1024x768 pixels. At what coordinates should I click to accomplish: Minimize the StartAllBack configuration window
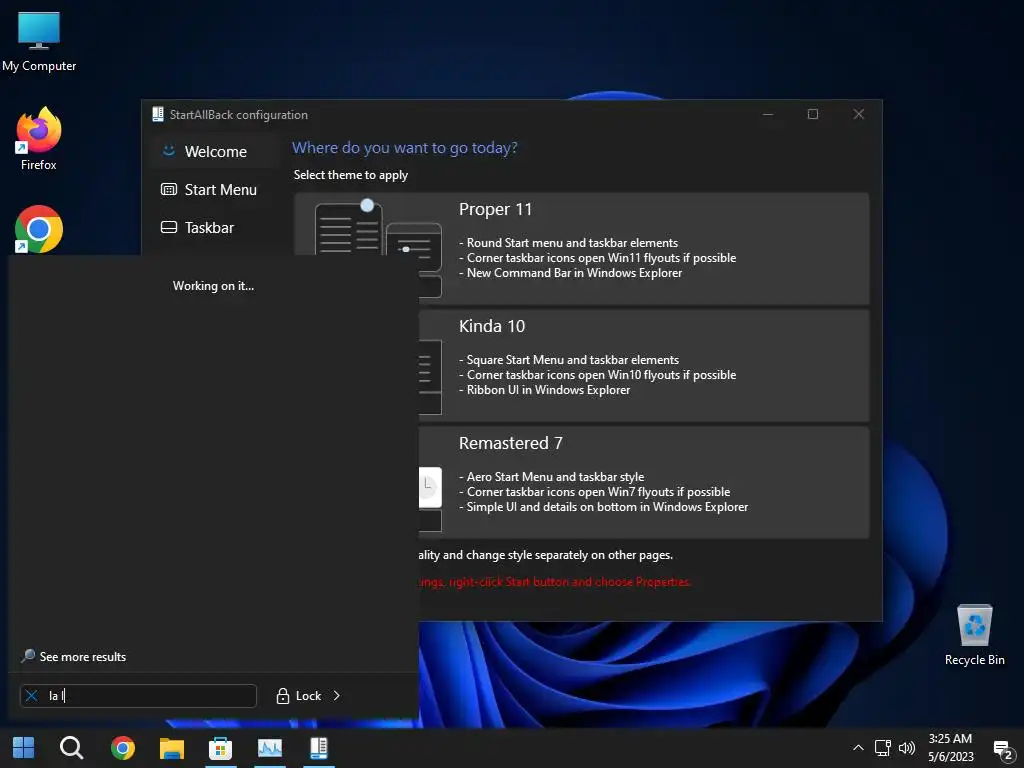pyautogui.click(x=768, y=114)
